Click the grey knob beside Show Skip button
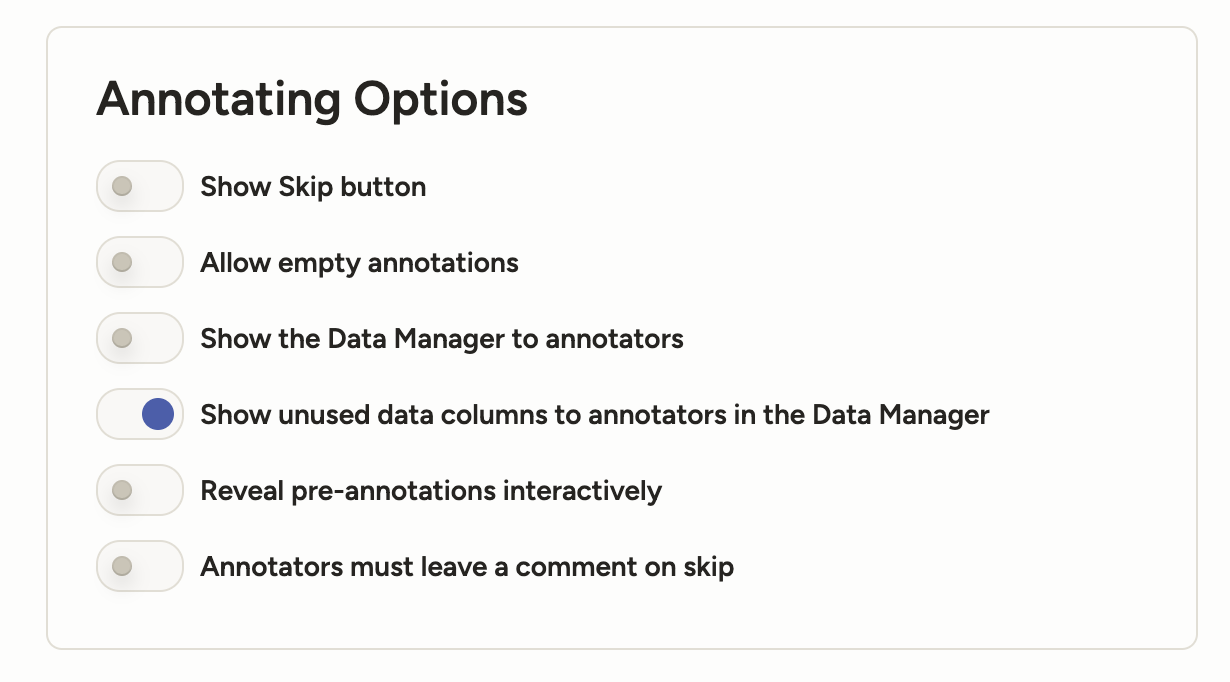The width and height of the screenshot is (1230, 682). pyautogui.click(x=122, y=186)
